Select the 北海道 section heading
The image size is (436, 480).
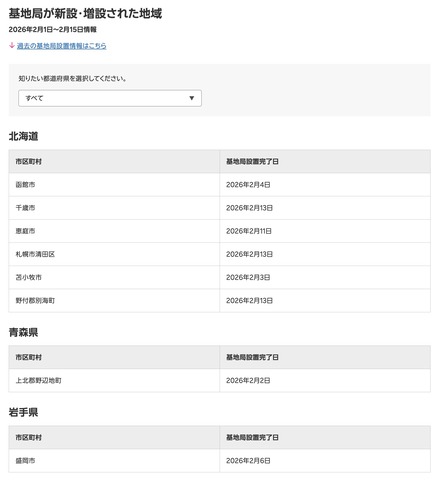[23, 136]
